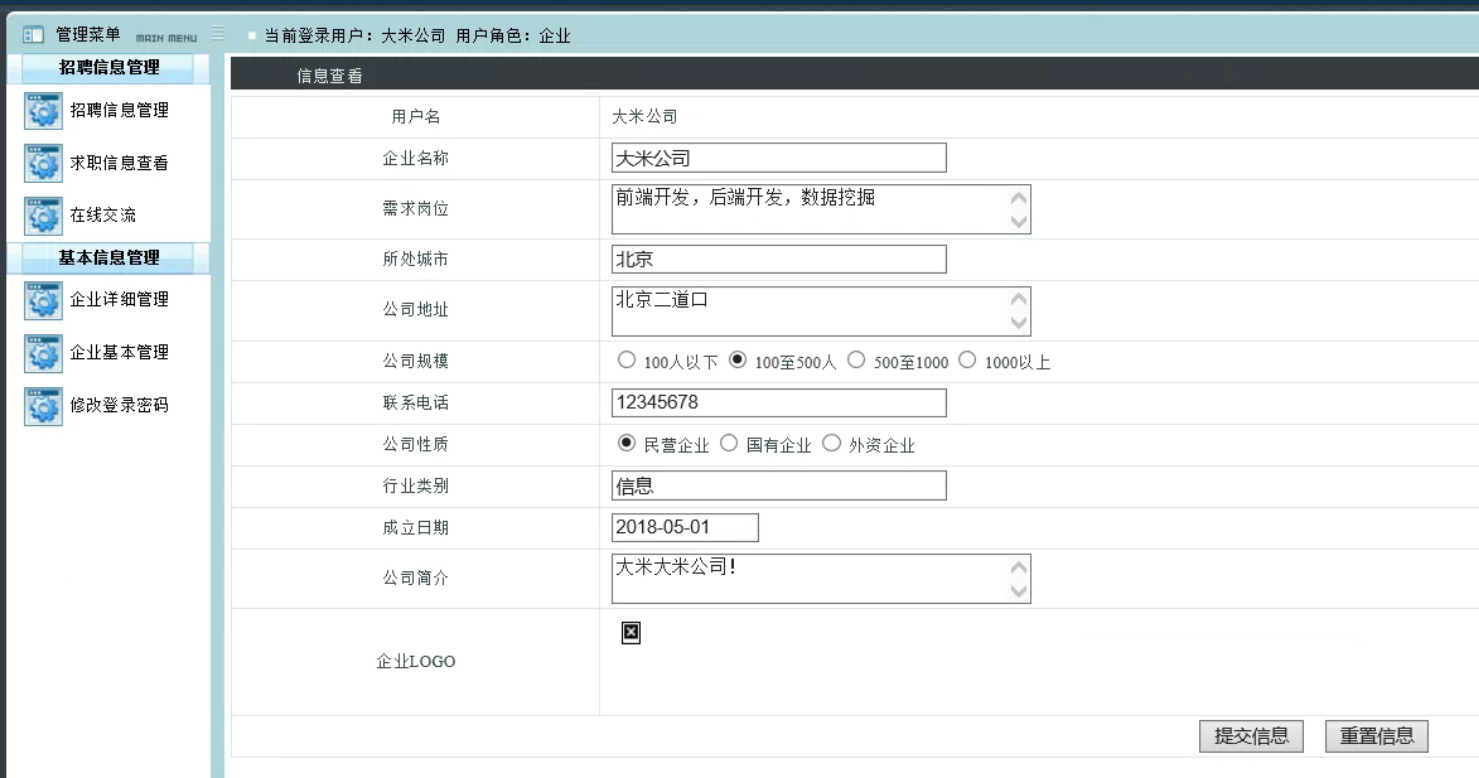Open the 招聘信息管理 menu link

tap(119, 111)
